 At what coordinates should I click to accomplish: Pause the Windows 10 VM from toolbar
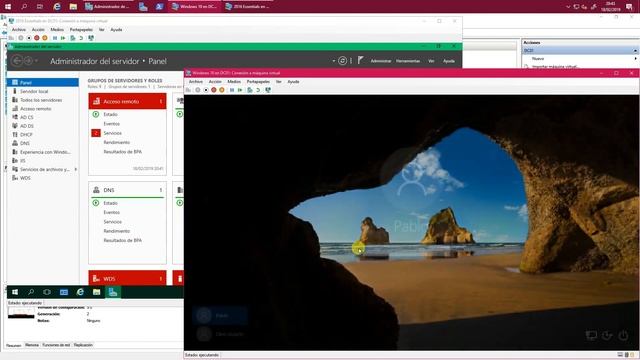[x=232, y=90]
